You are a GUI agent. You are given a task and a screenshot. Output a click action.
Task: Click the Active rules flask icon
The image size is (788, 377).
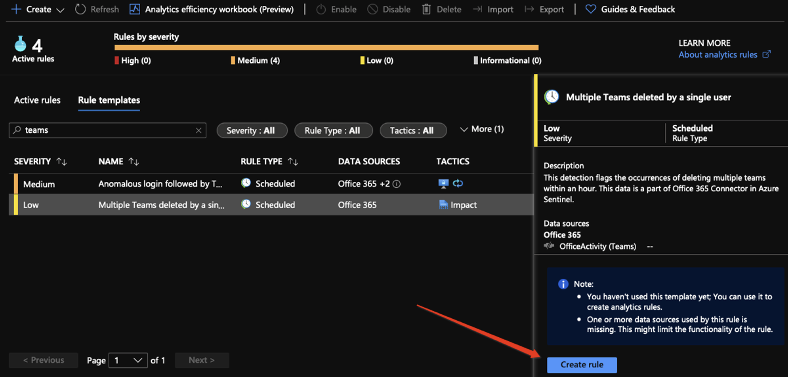coord(20,45)
